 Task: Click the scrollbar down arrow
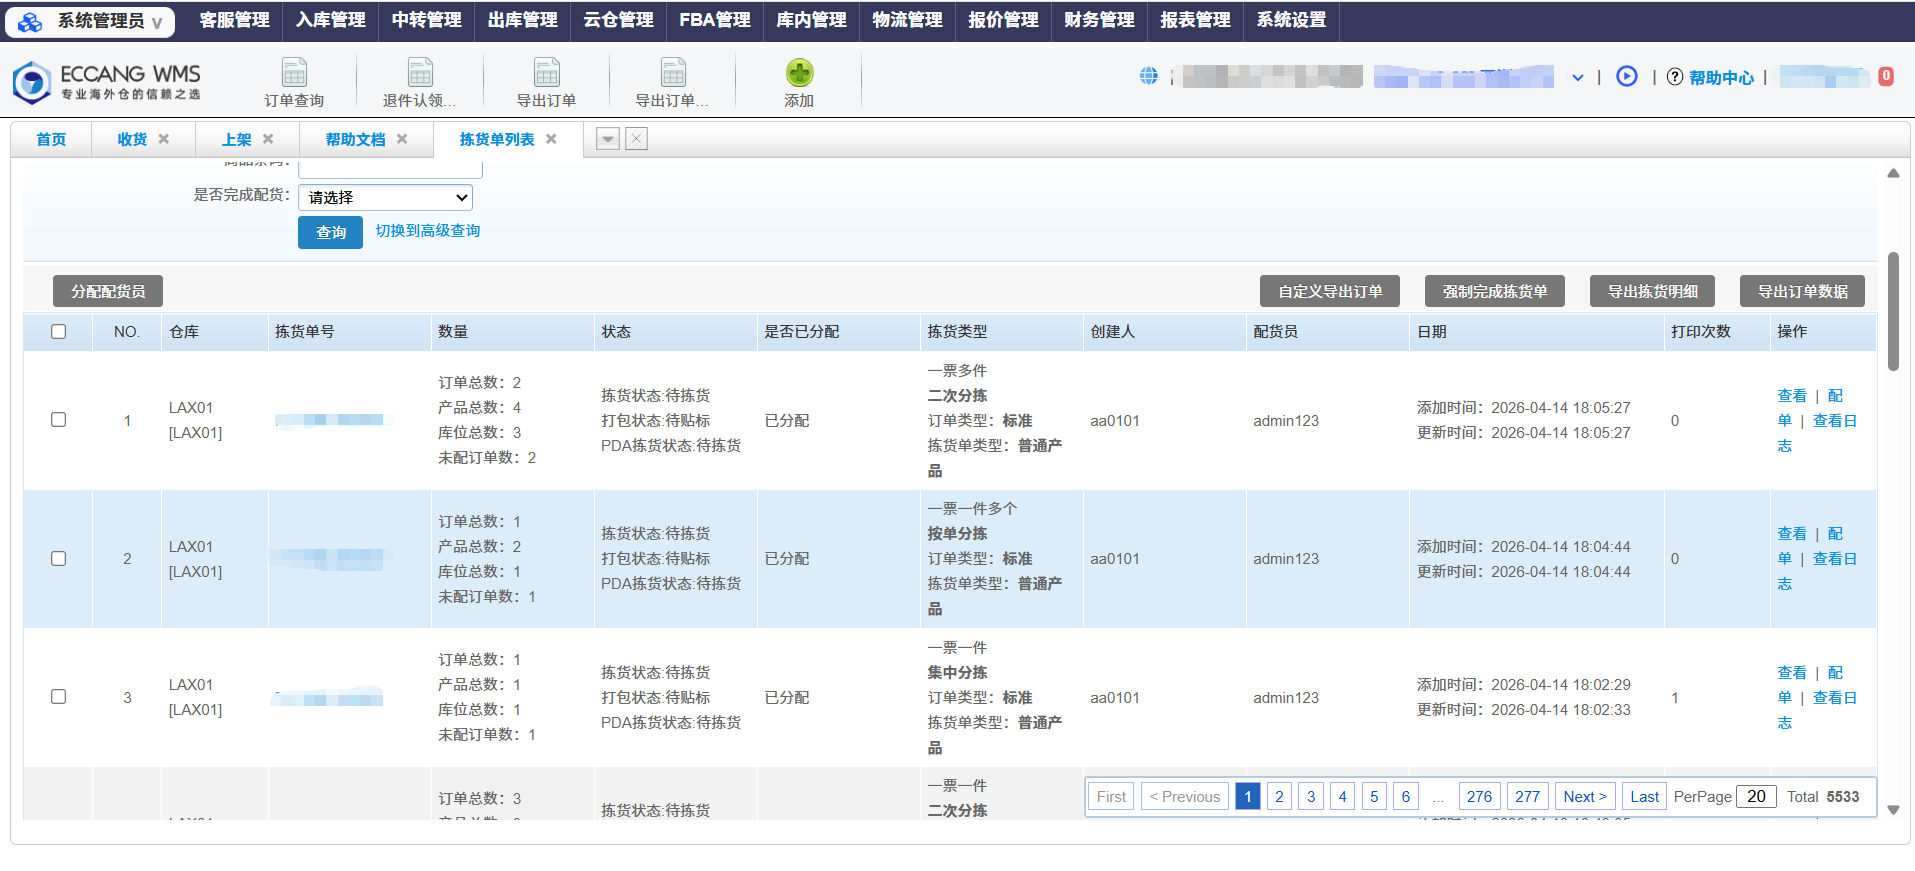click(x=1893, y=810)
